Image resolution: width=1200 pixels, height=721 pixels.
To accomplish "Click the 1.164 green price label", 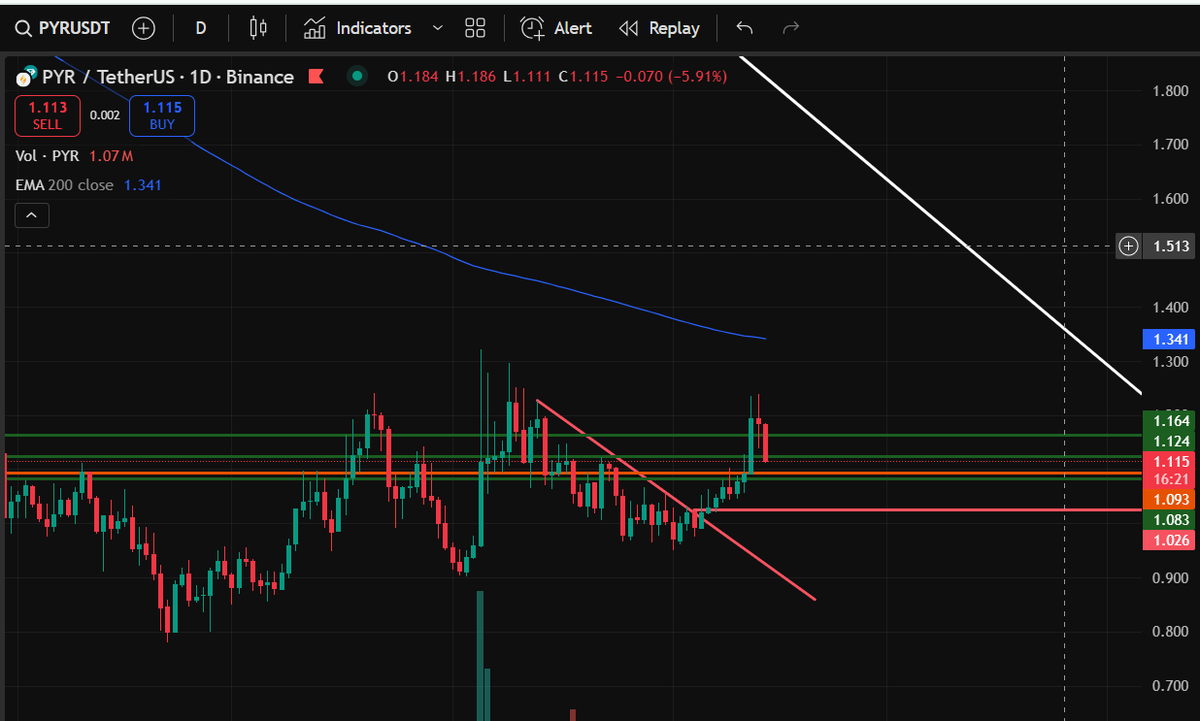I will pyautogui.click(x=1168, y=422).
